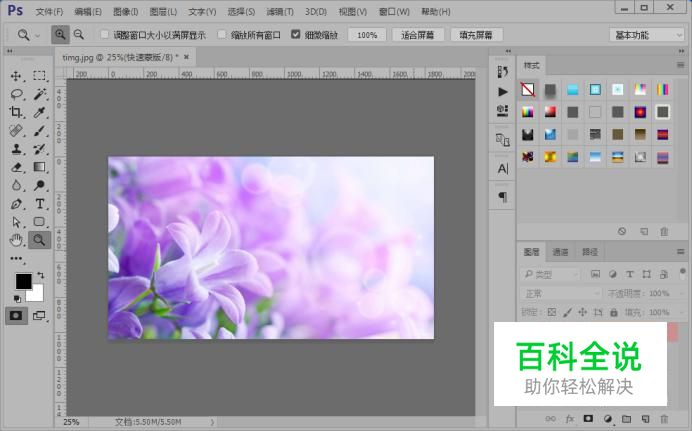Click the zoom out magnifier in options bar
The image size is (692, 431).
pyautogui.click(x=79, y=34)
